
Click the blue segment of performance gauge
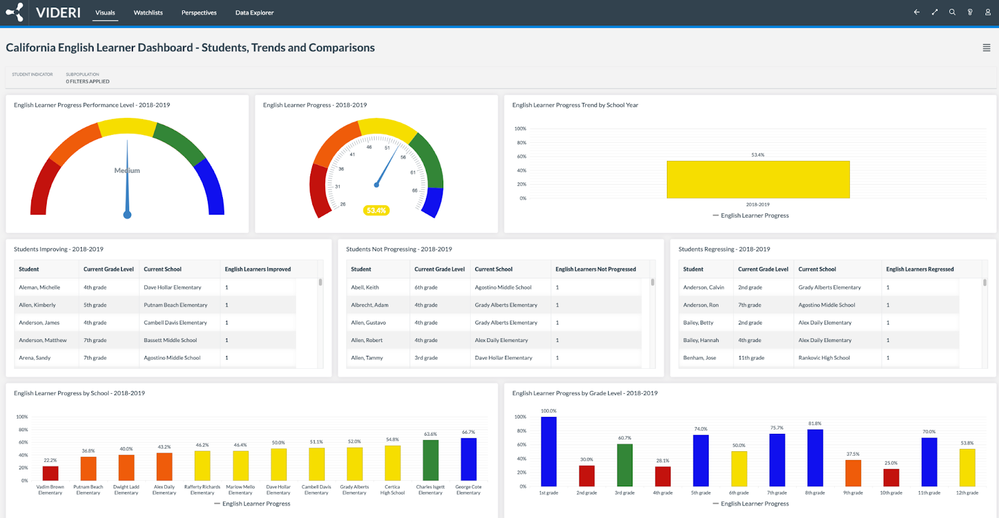[212, 188]
